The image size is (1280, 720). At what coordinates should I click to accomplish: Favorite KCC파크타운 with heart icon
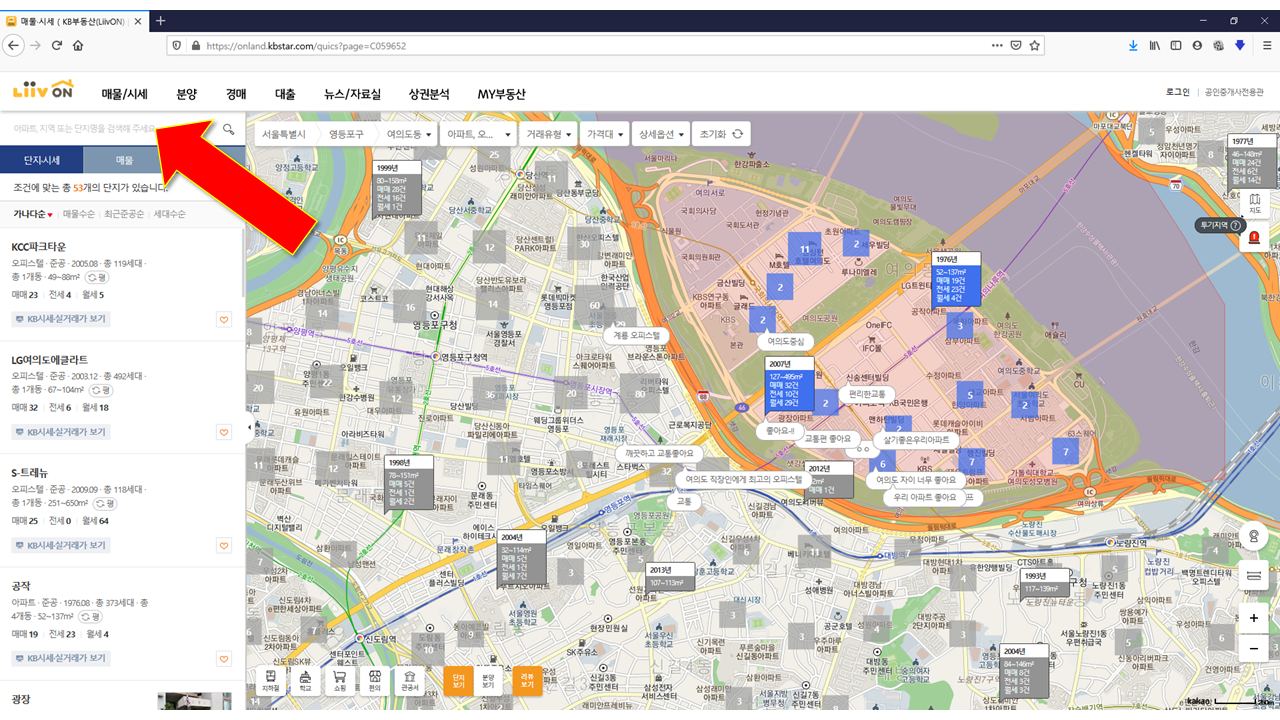pos(224,320)
